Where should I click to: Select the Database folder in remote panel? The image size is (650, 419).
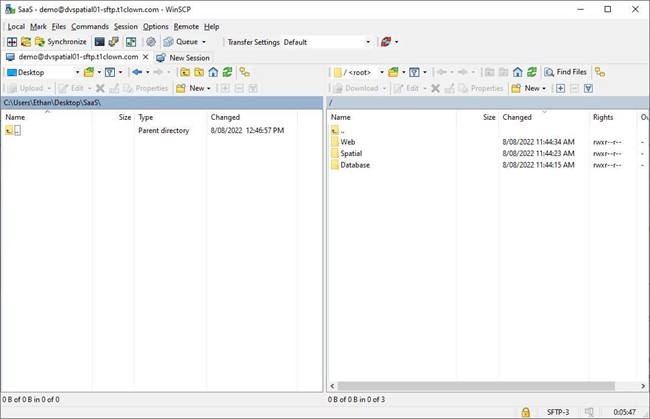click(x=355, y=165)
